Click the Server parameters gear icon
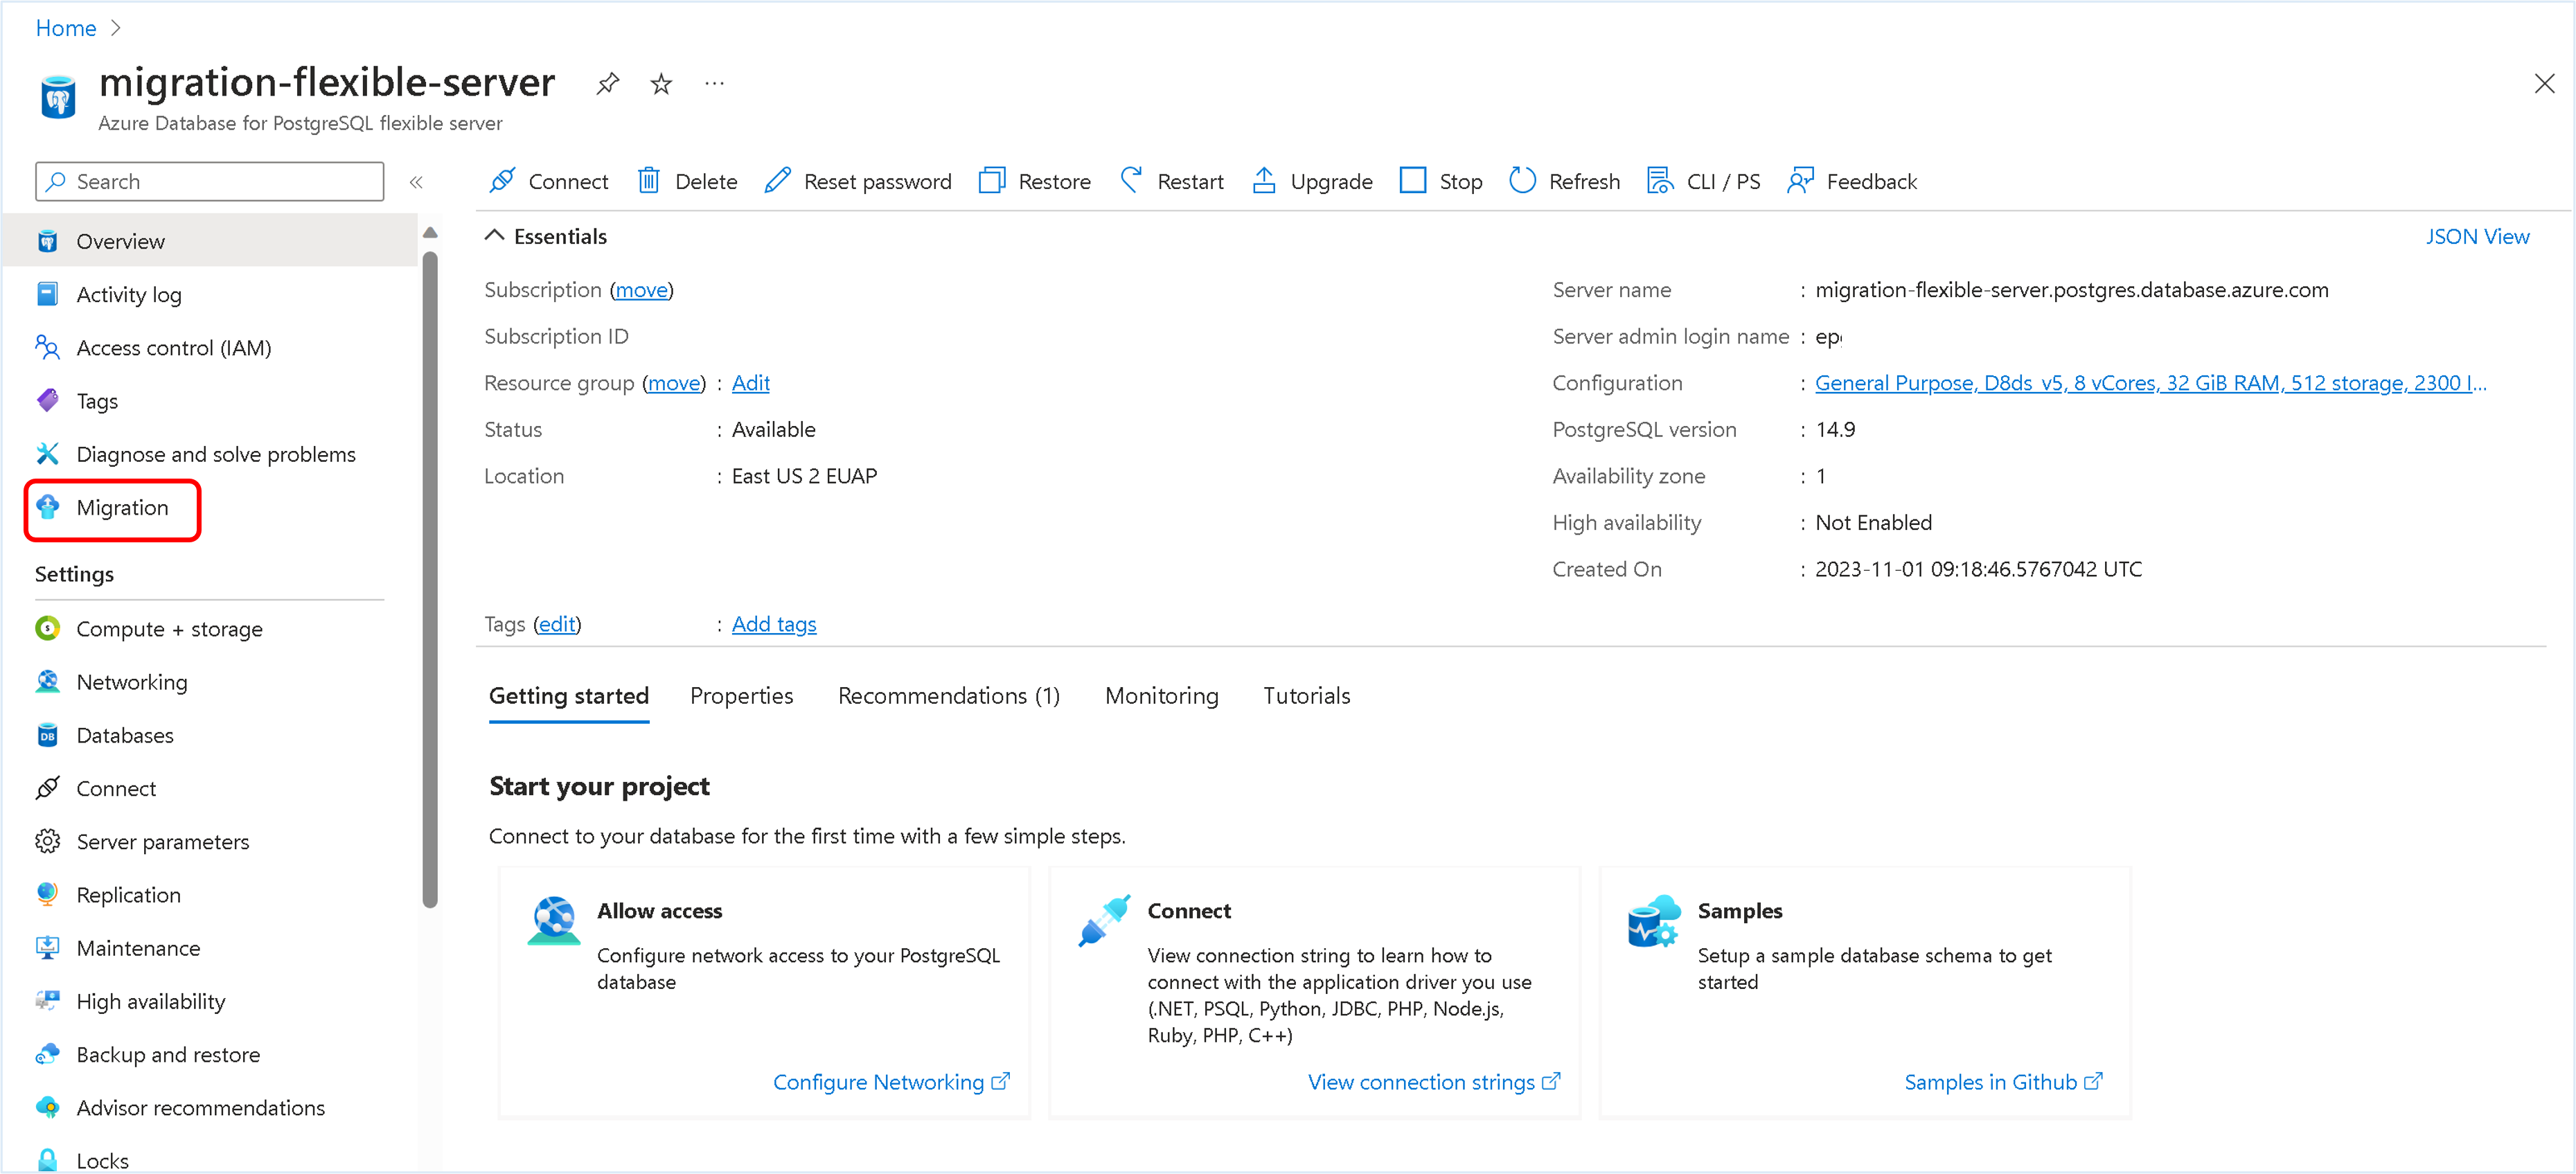This screenshot has width=2576, height=1174. (x=47, y=841)
